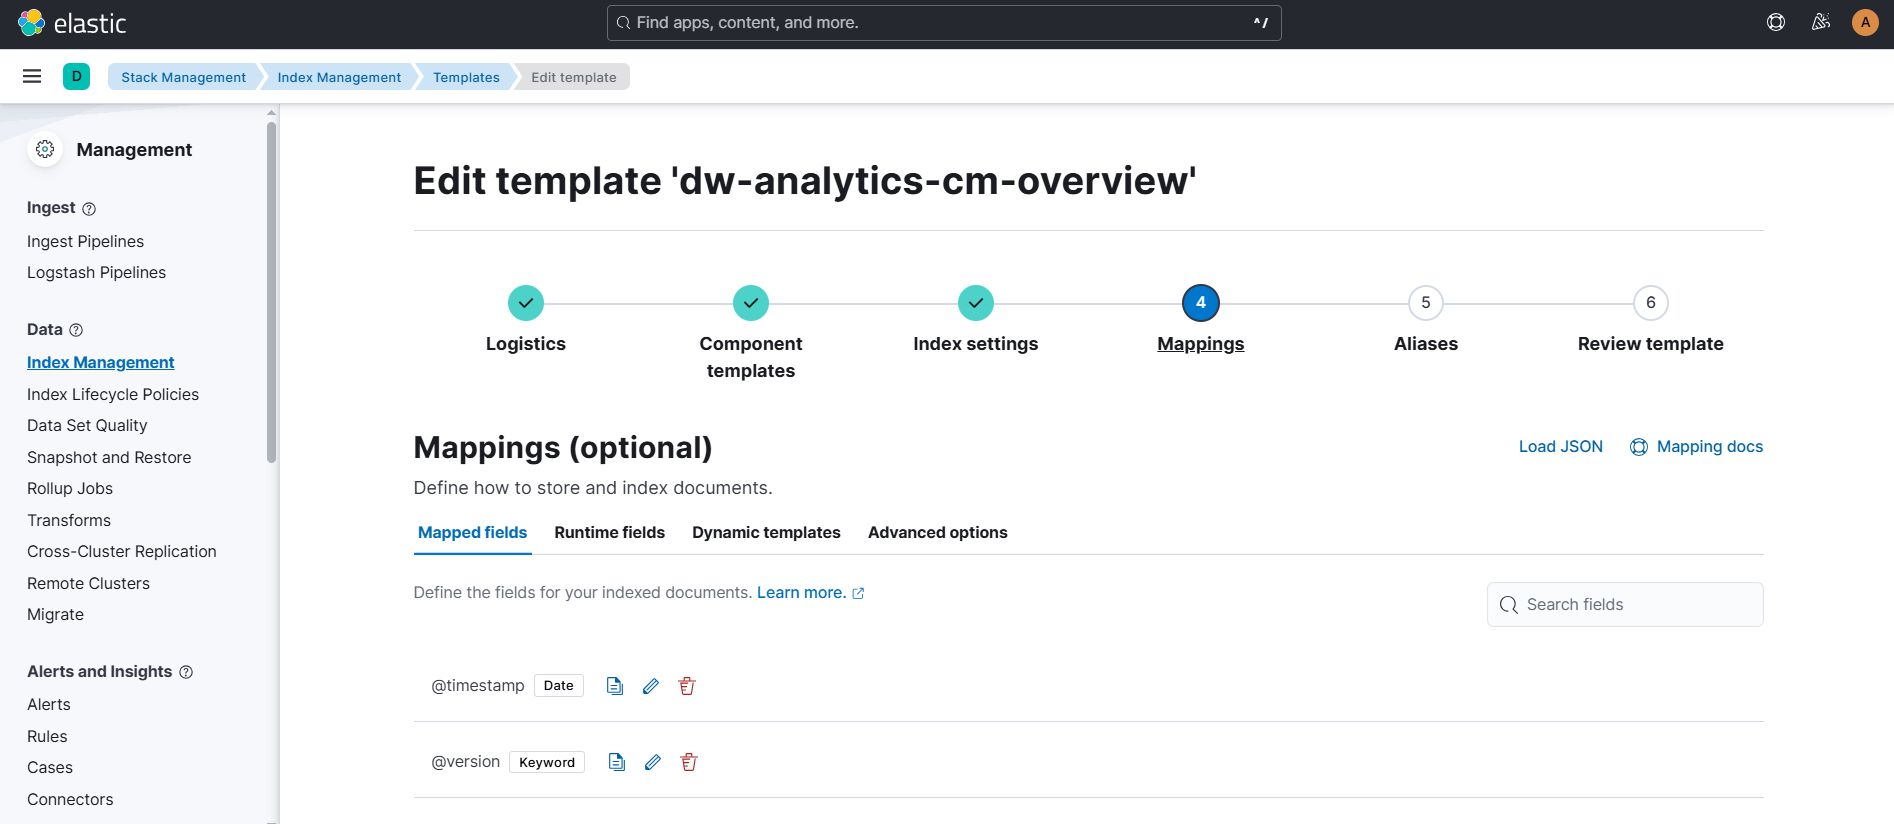The width and height of the screenshot is (1894, 824).
Task: Click the Keyword type badge
Action: point(547,762)
